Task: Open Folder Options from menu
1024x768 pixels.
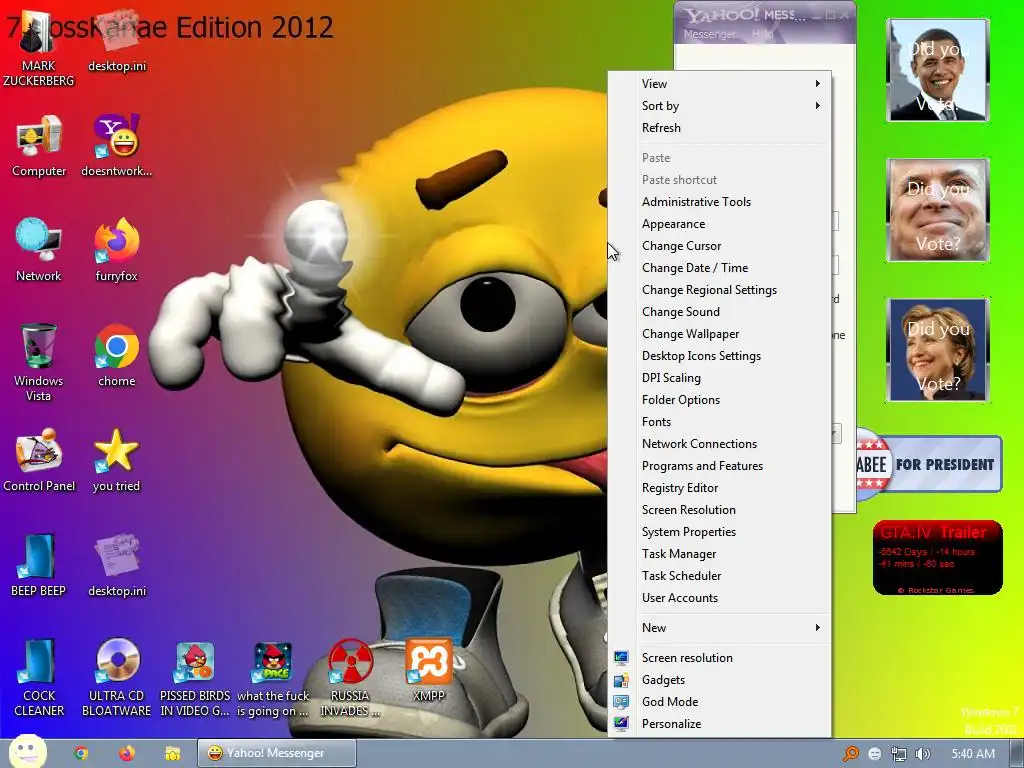Action: click(x=720, y=400)
